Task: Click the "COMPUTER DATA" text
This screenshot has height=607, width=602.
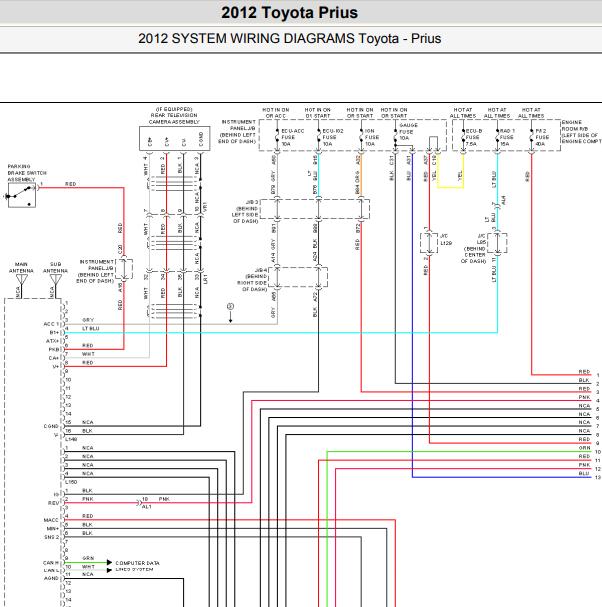Action: [x=137, y=563]
